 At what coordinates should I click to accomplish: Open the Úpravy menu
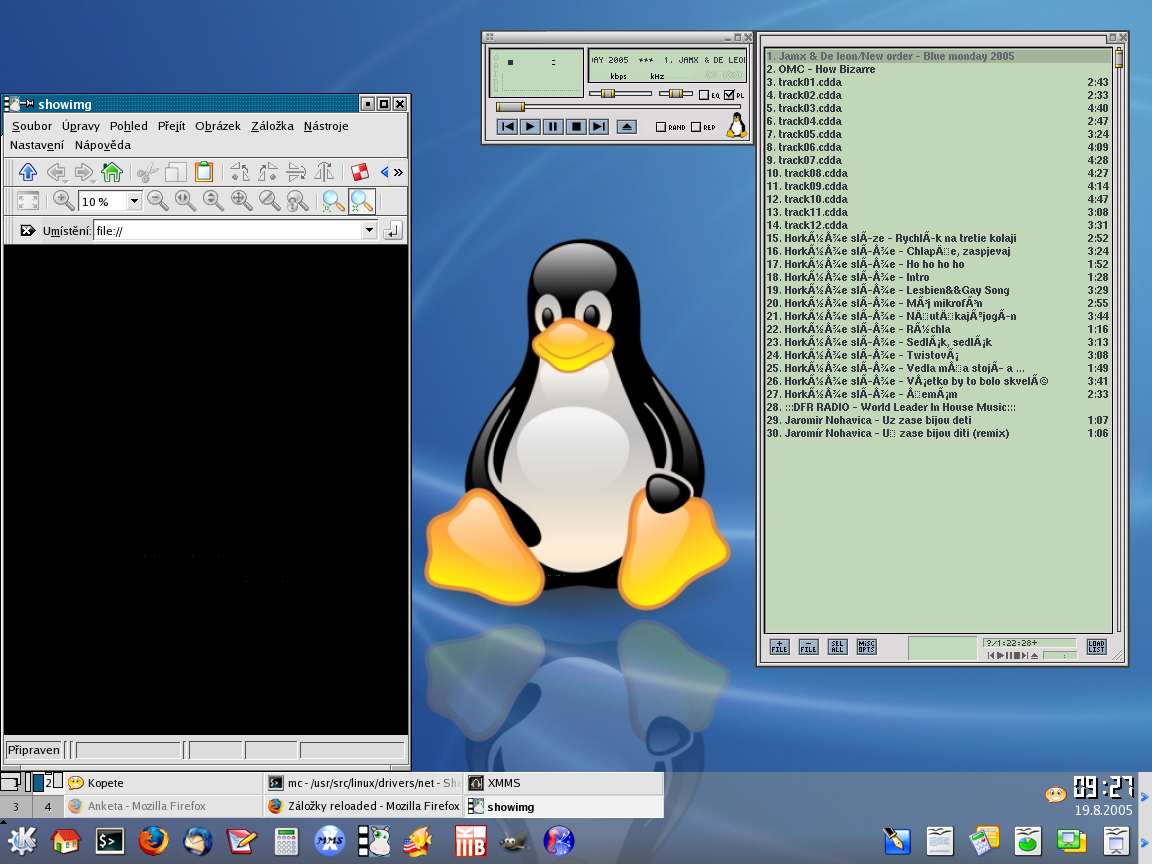click(x=81, y=126)
